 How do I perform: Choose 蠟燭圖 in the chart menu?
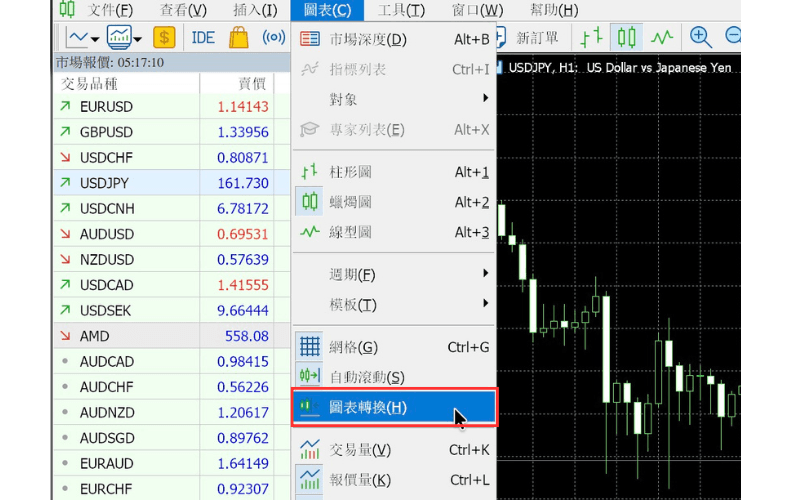(x=394, y=202)
